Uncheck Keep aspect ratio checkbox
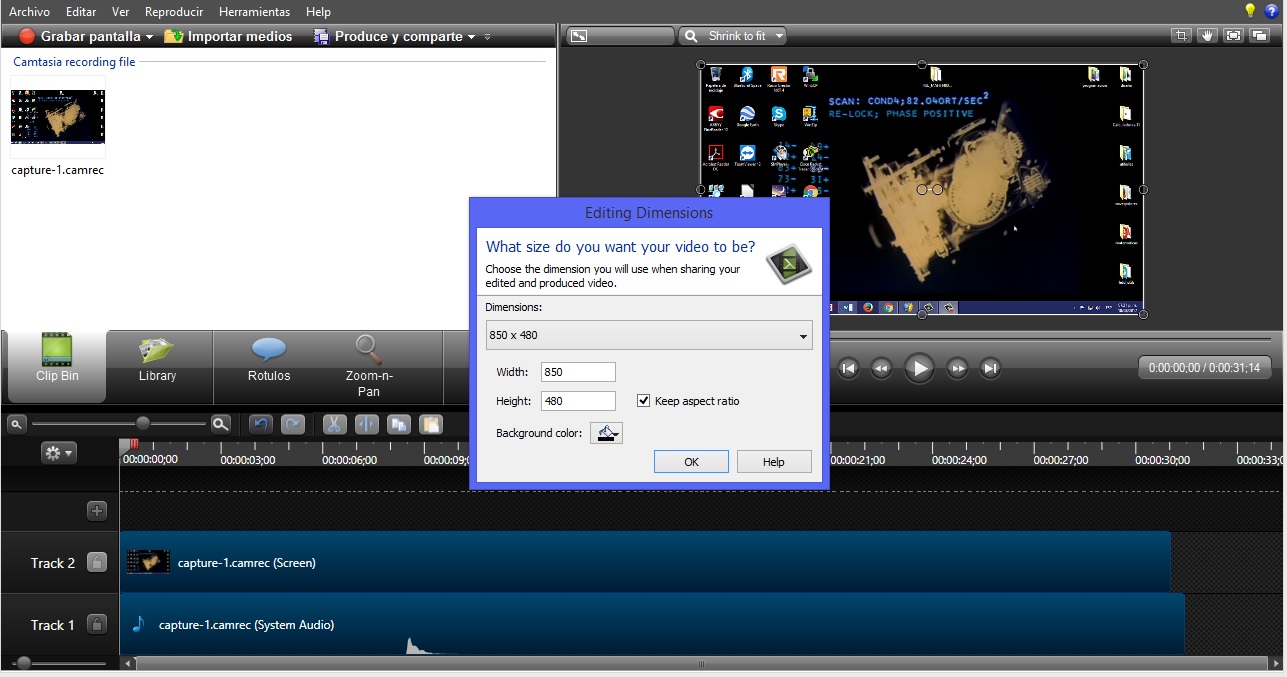Viewport: 1287px width, 677px height. coord(643,401)
